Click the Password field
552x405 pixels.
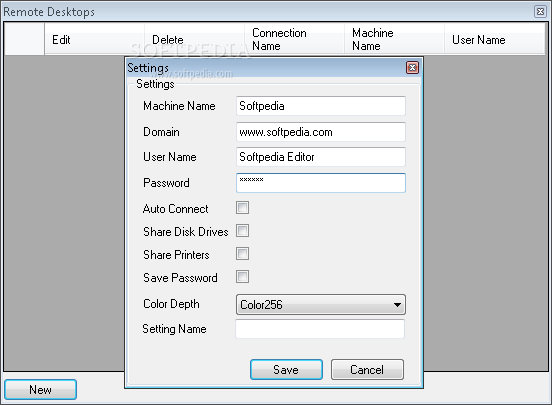click(x=321, y=183)
